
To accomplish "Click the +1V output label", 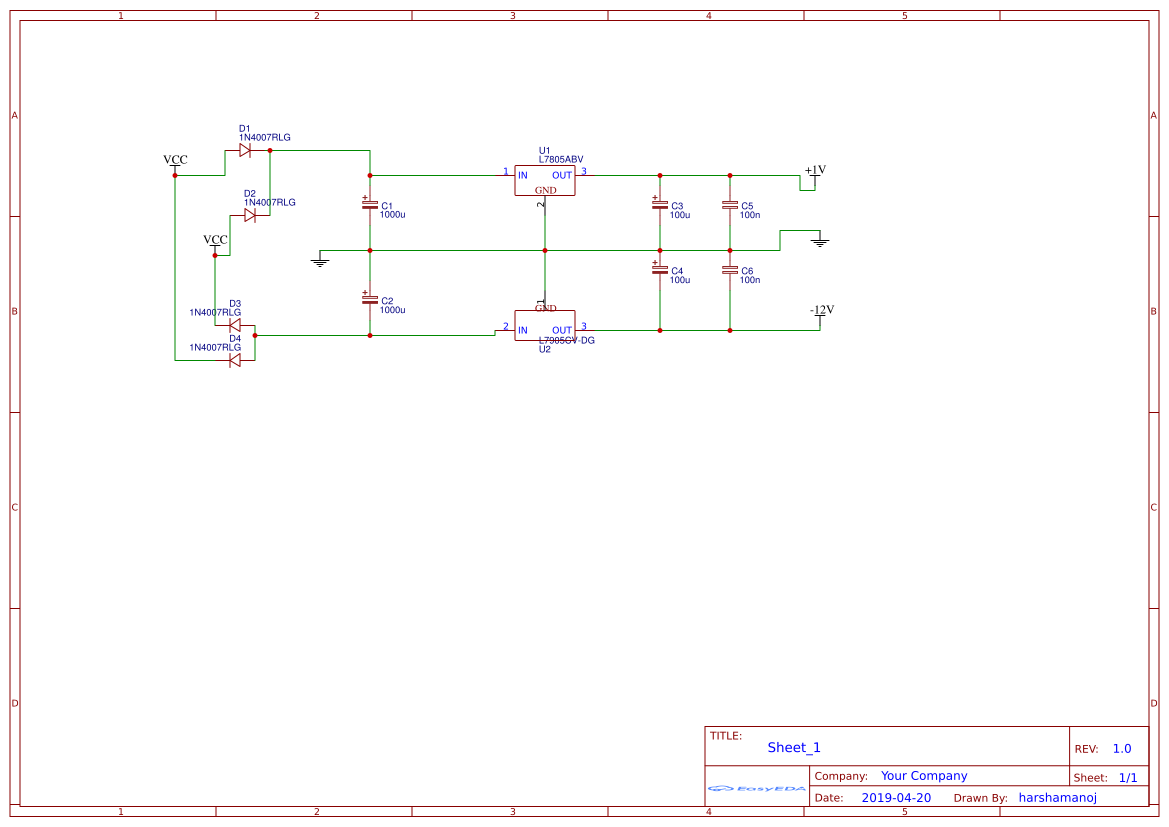I will (814, 171).
